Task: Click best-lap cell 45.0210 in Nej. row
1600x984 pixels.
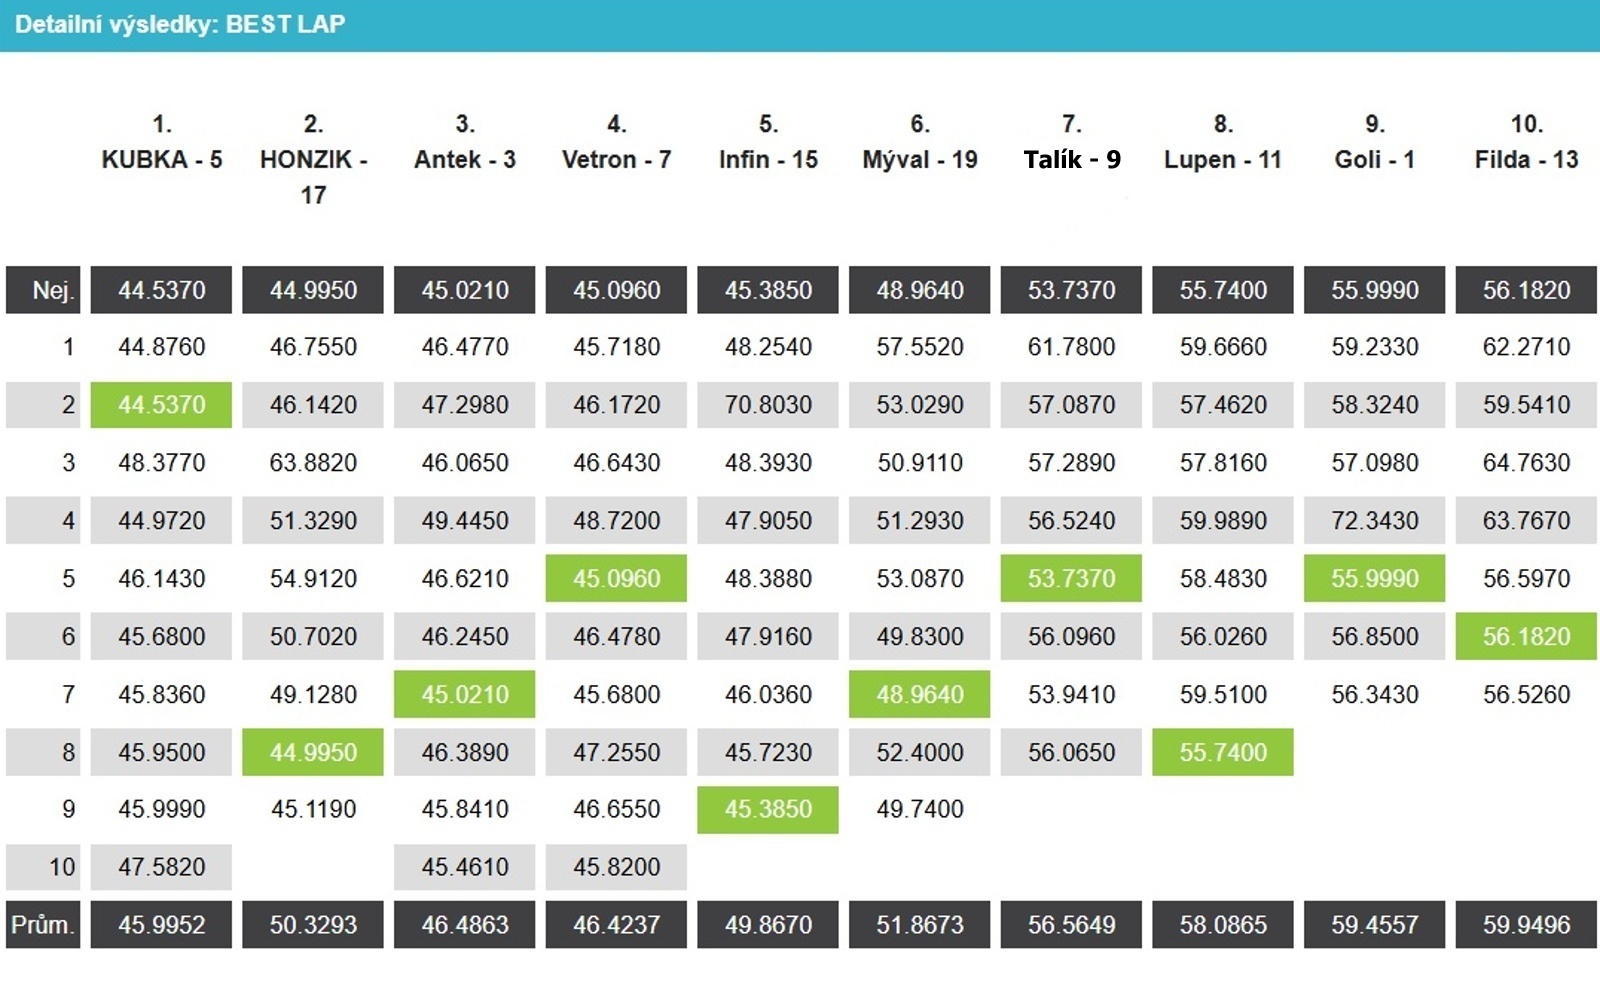Action: (x=465, y=290)
